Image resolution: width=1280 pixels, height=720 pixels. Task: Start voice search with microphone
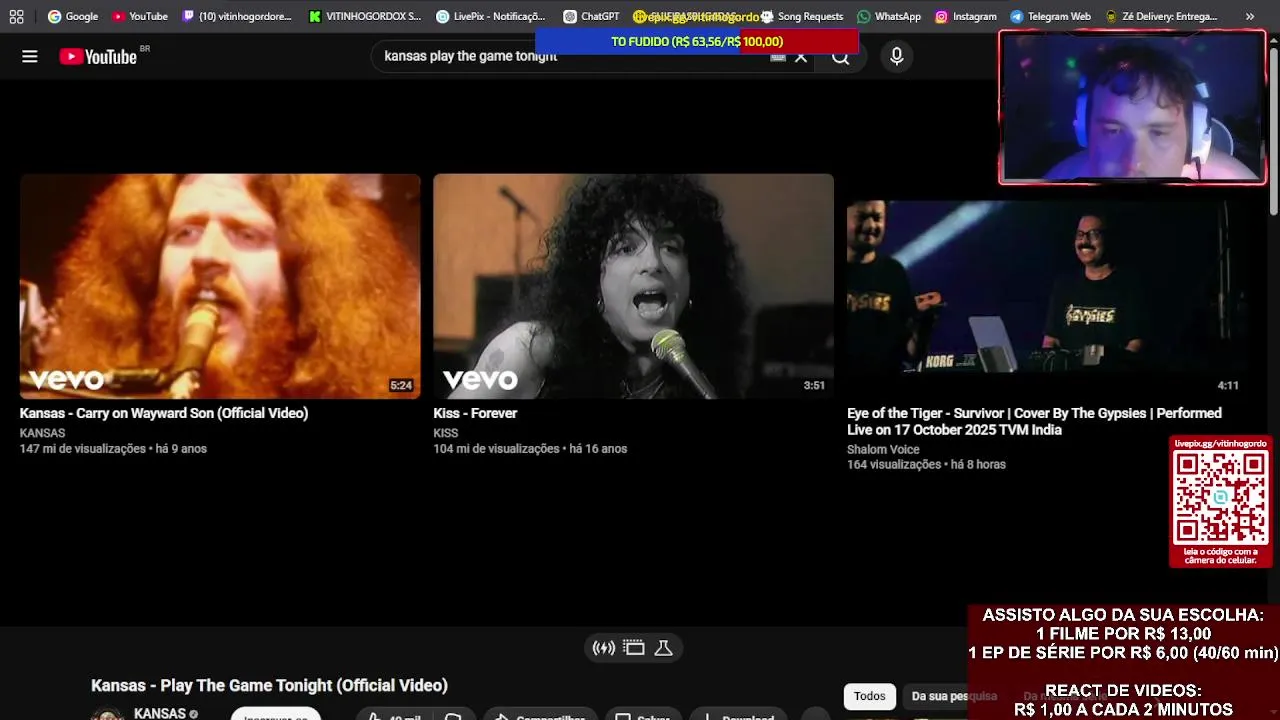(x=897, y=57)
